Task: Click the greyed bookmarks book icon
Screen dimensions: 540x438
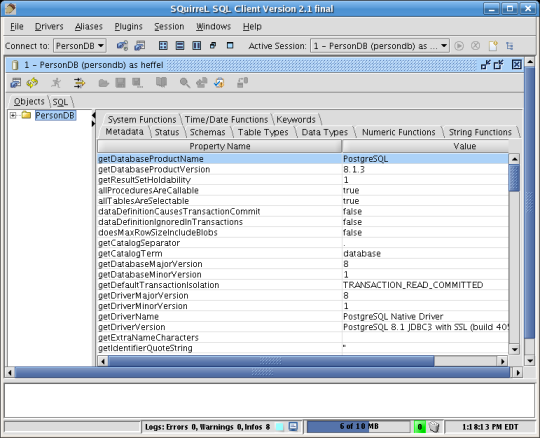Action: pos(161,82)
